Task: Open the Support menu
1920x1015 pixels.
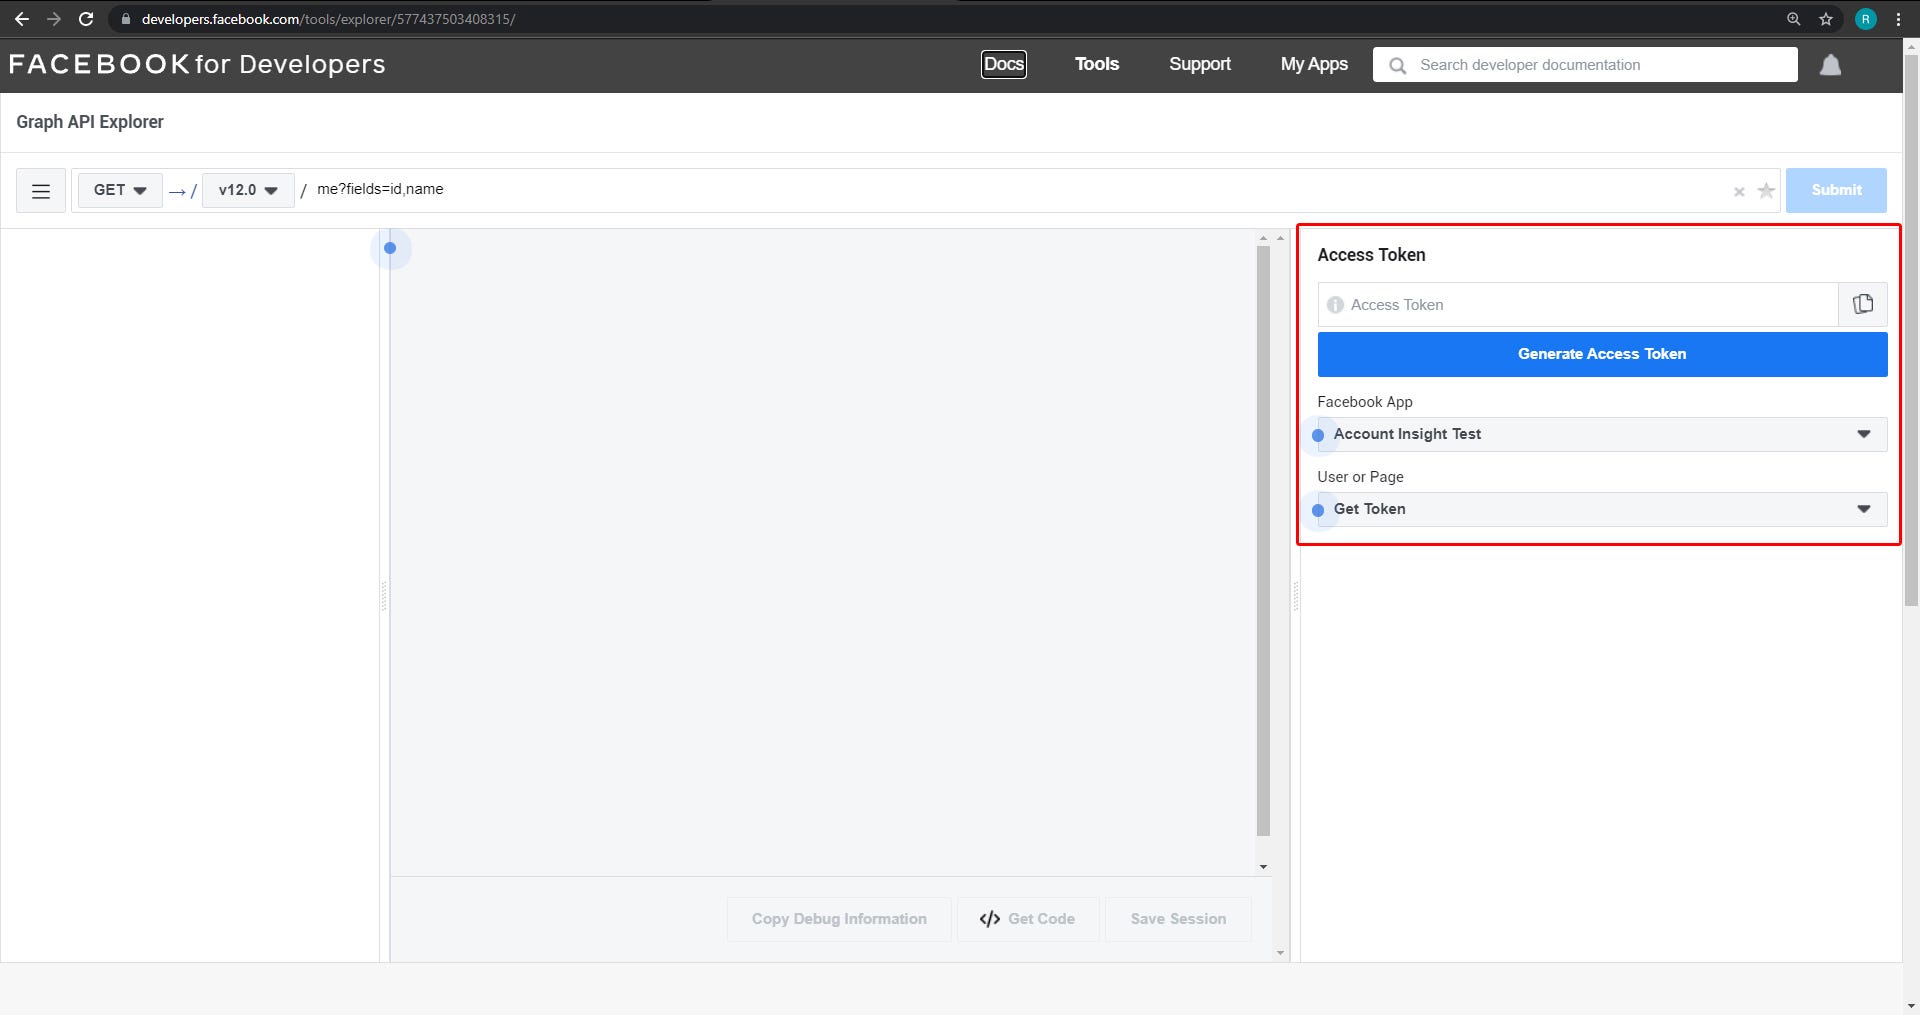Action: click(1200, 64)
